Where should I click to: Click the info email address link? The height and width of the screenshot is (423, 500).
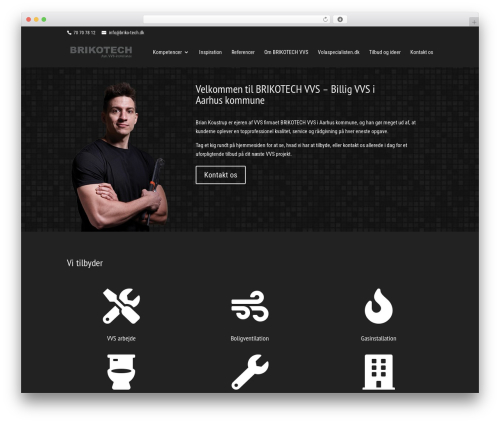126,33
